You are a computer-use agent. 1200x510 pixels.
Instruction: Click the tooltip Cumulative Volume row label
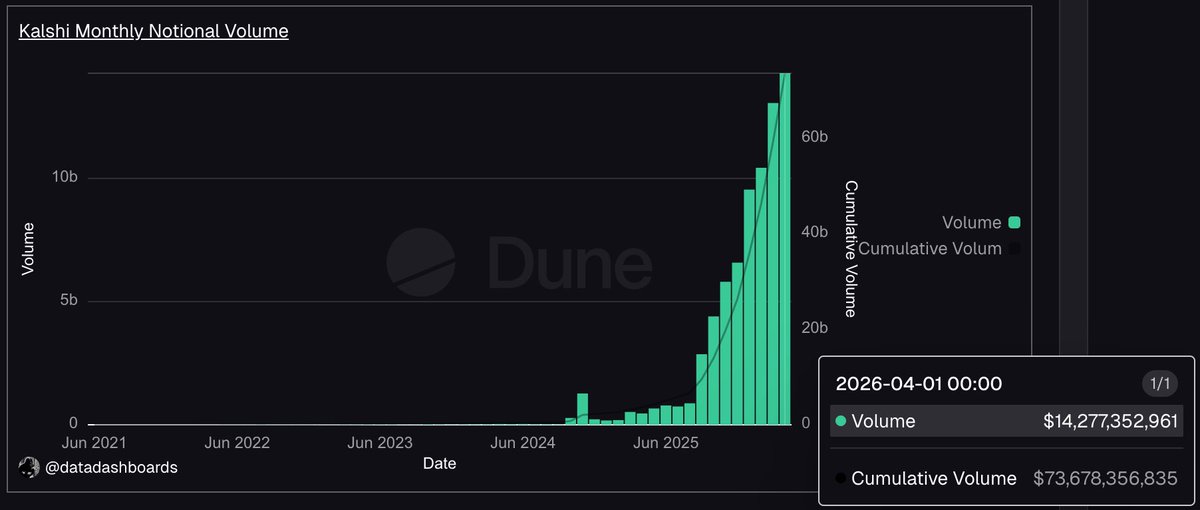(934, 479)
